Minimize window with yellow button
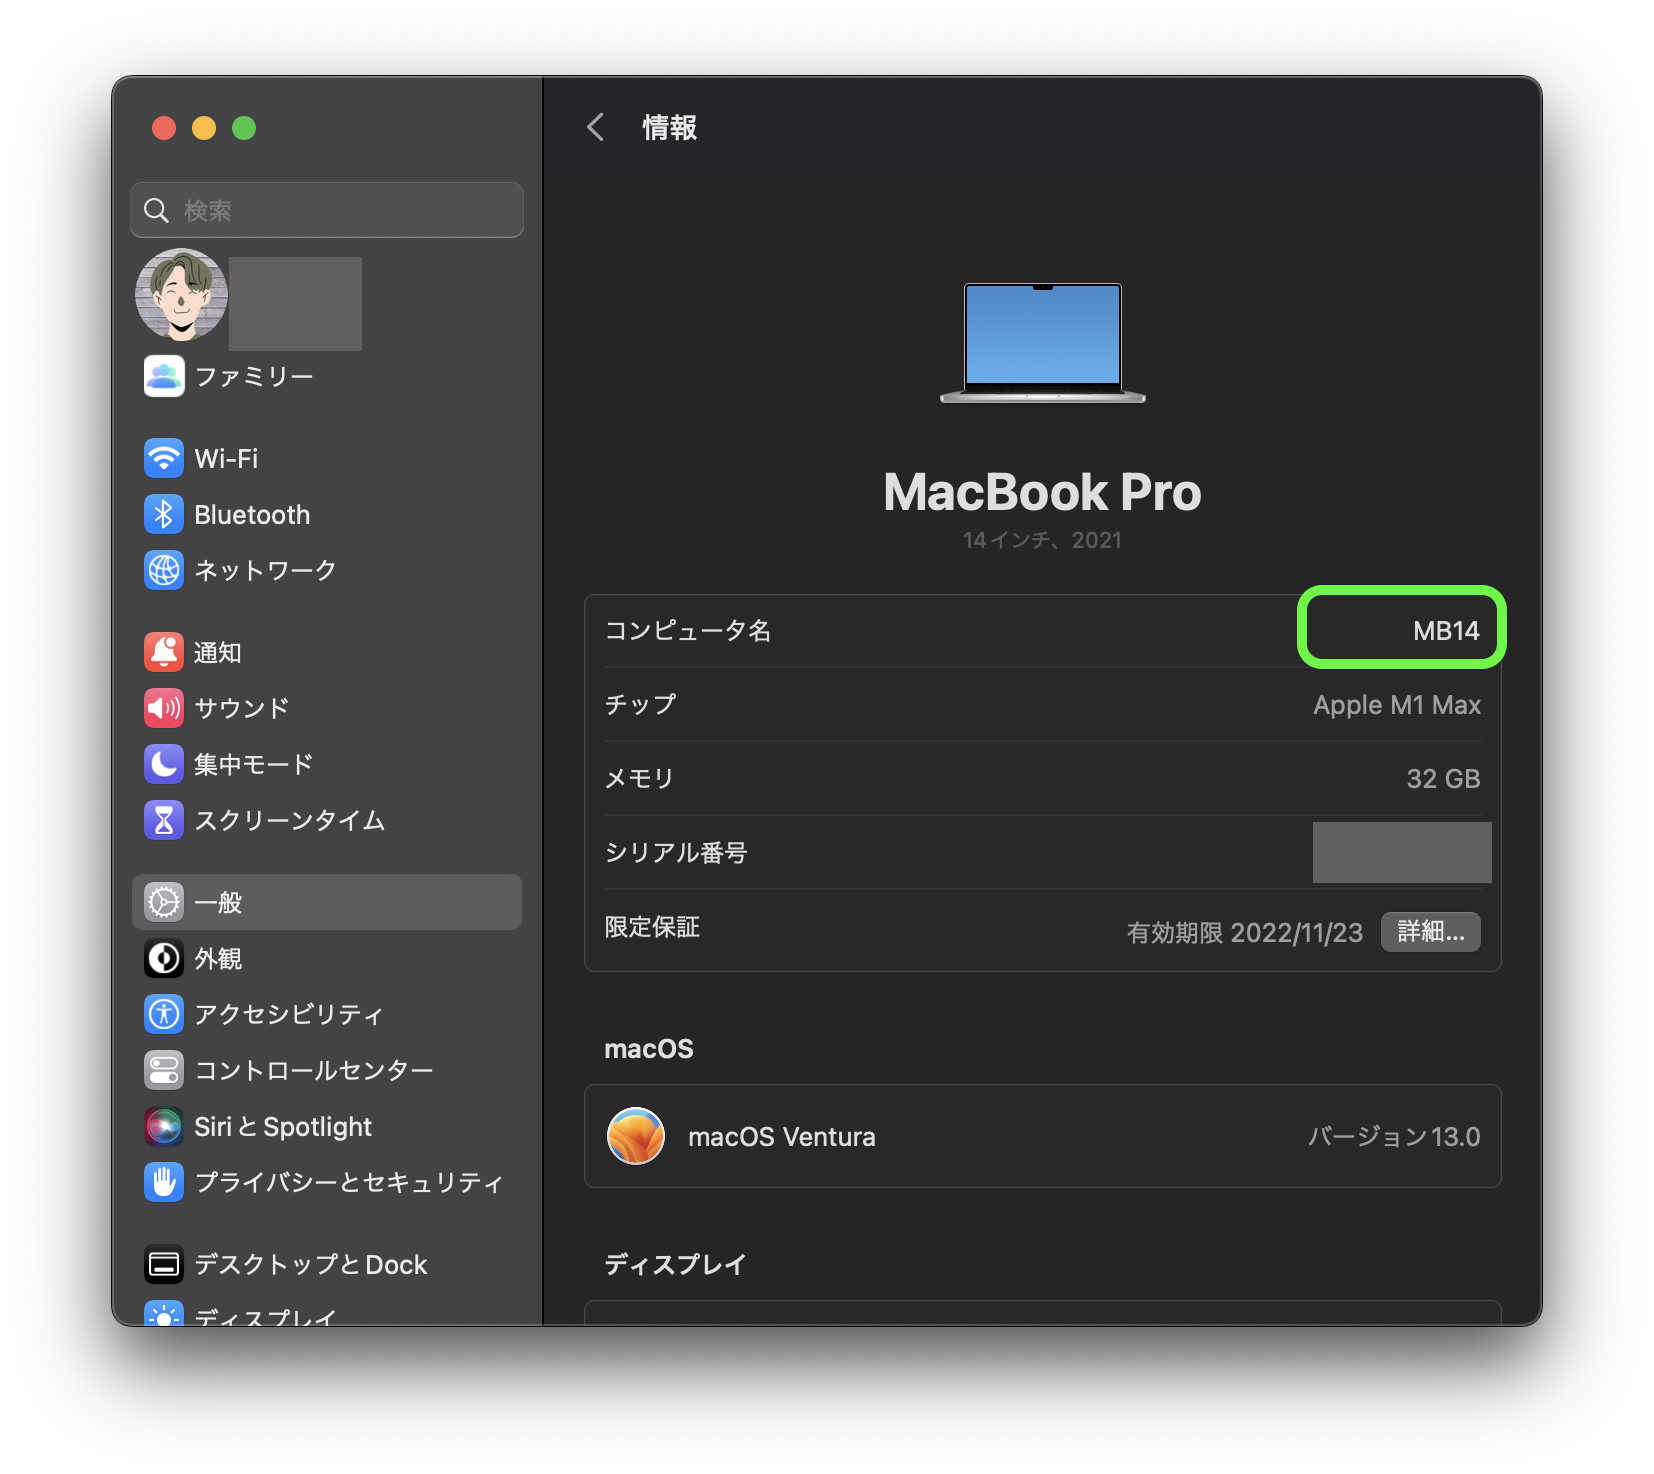The image size is (1654, 1474). 204,128
